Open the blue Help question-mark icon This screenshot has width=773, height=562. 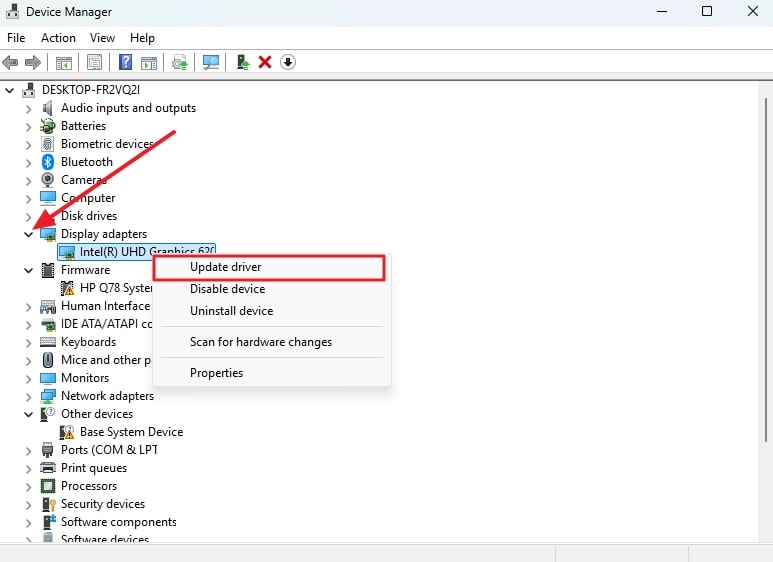click(x=125, y=62)
